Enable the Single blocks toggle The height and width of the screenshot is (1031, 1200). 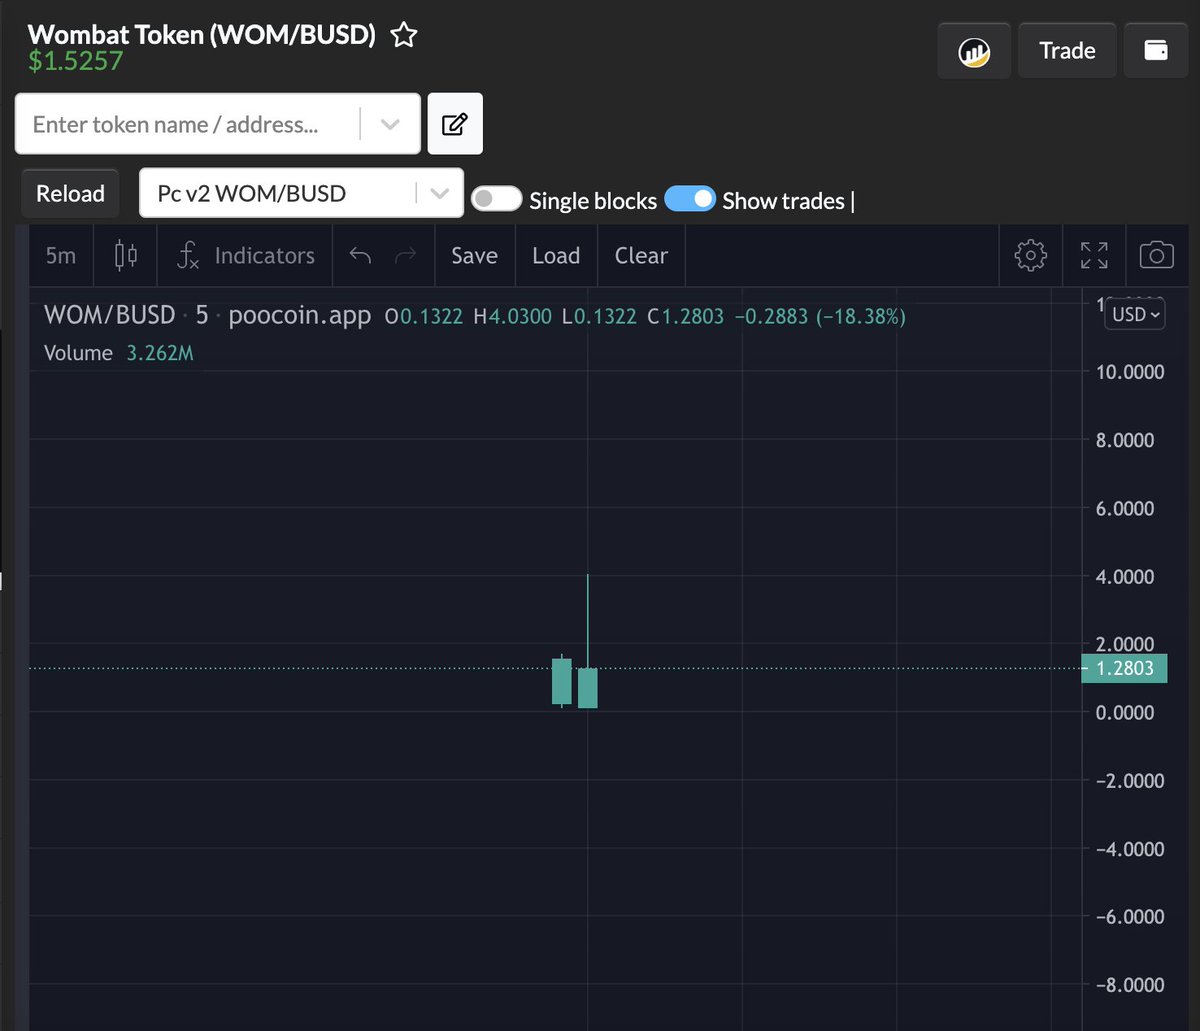pyautogui.click(x=497, y=199)
